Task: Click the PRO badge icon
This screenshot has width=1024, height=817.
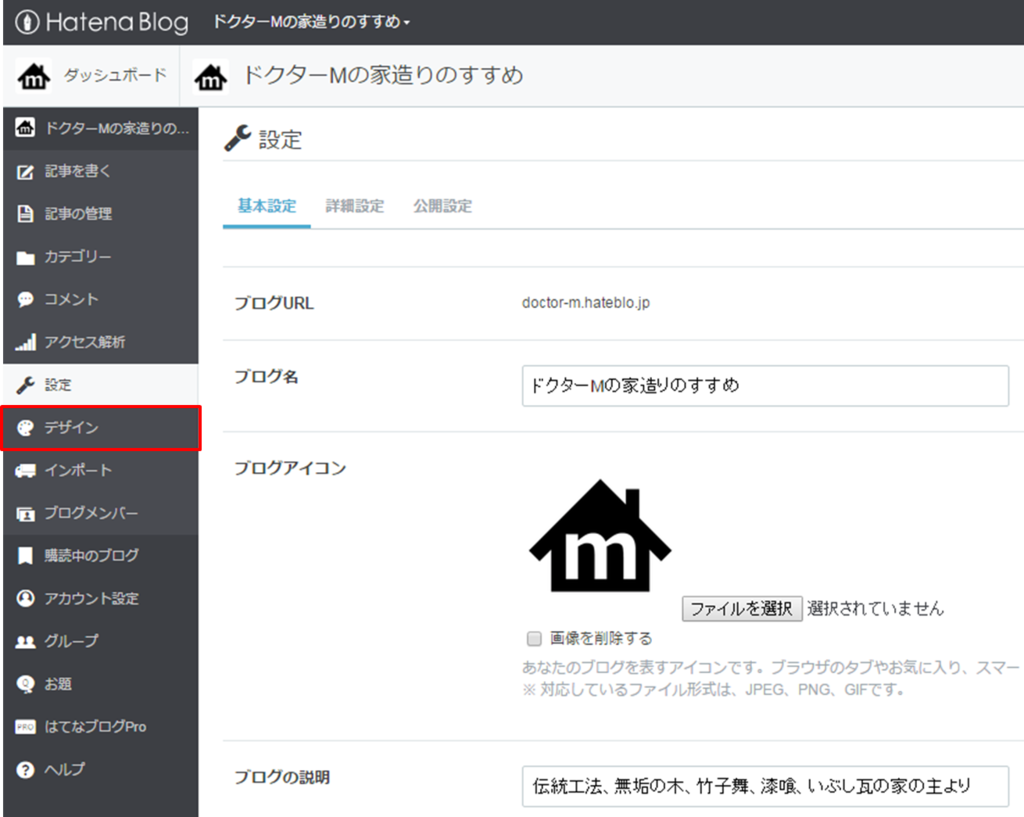Action: [25, 727]
